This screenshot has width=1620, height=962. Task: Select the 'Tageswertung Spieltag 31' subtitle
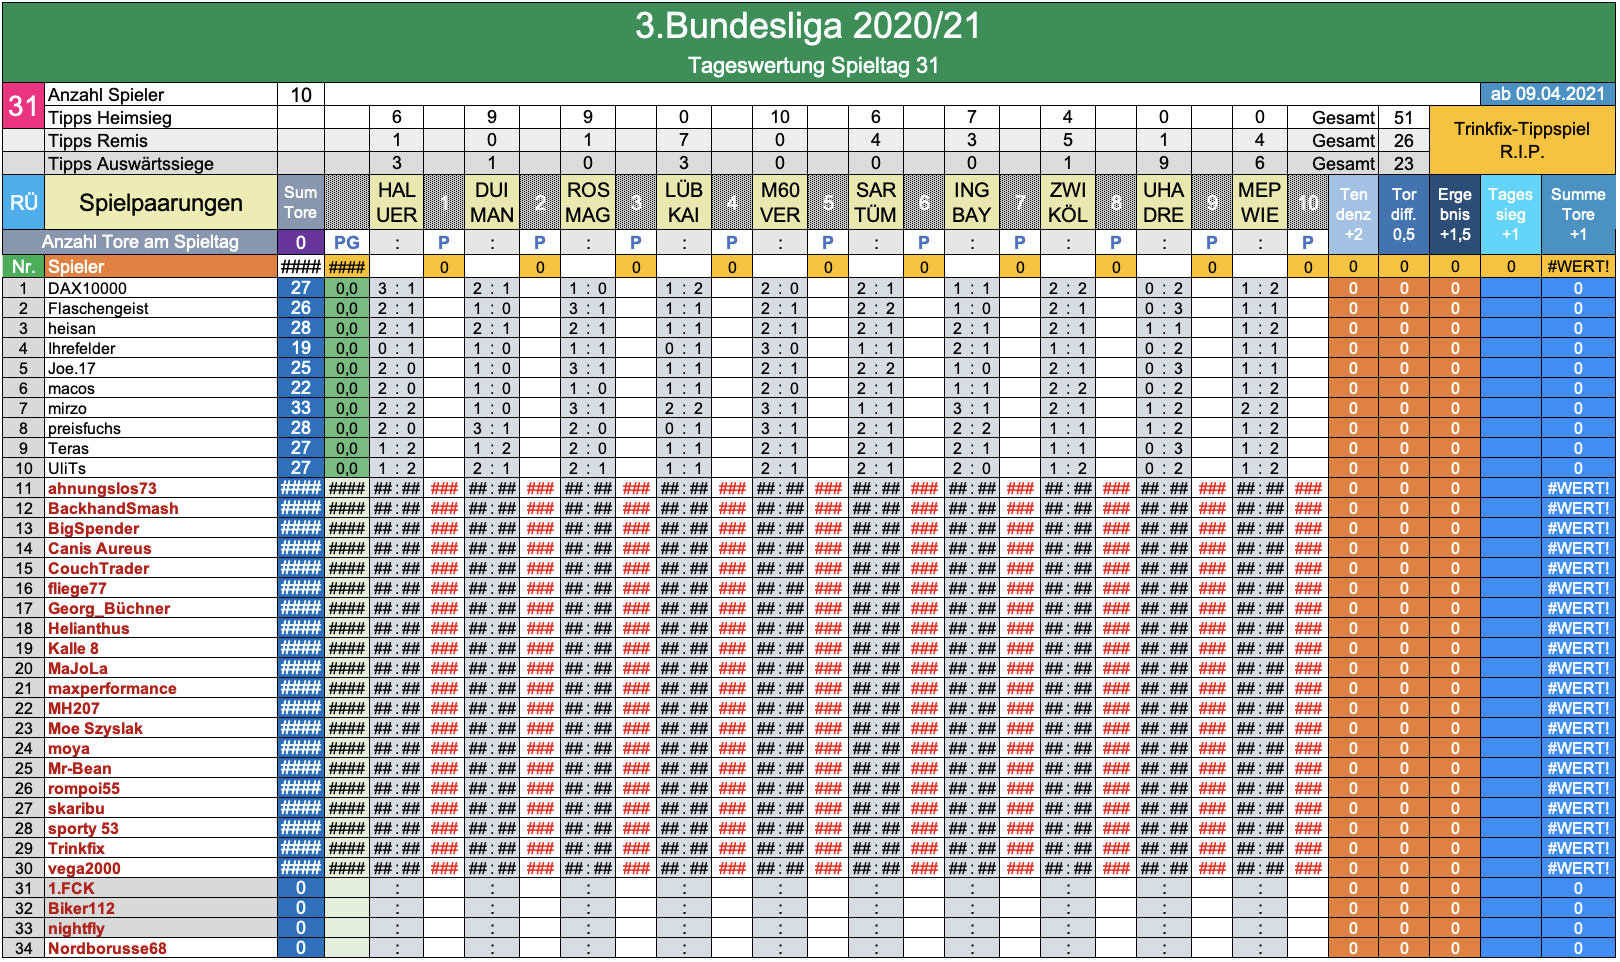click(813, 66)
